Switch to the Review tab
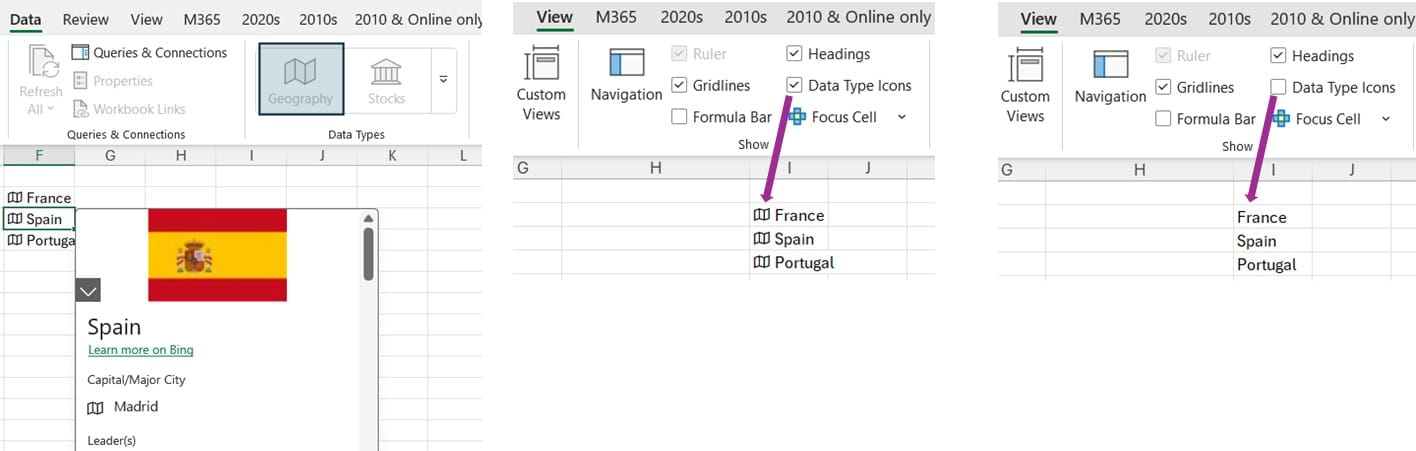This screenshot has height=451, width=1416. click(x=85, y=19)
